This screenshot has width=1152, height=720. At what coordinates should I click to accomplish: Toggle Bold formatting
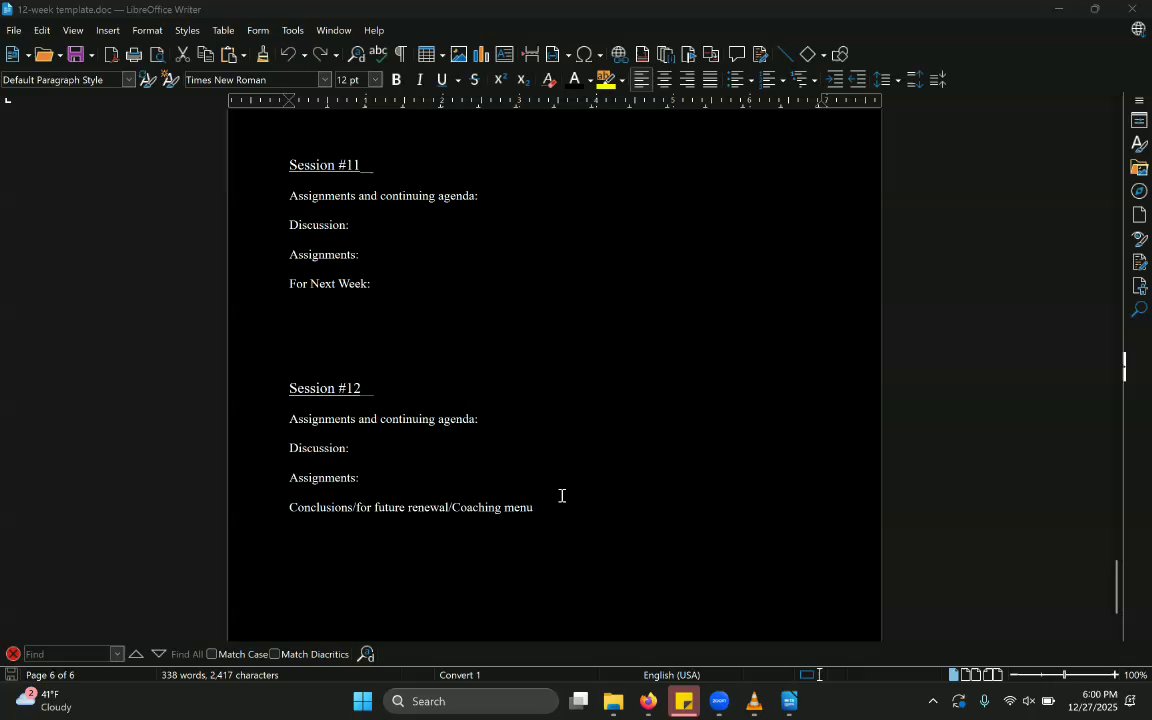tap(396, 79)
